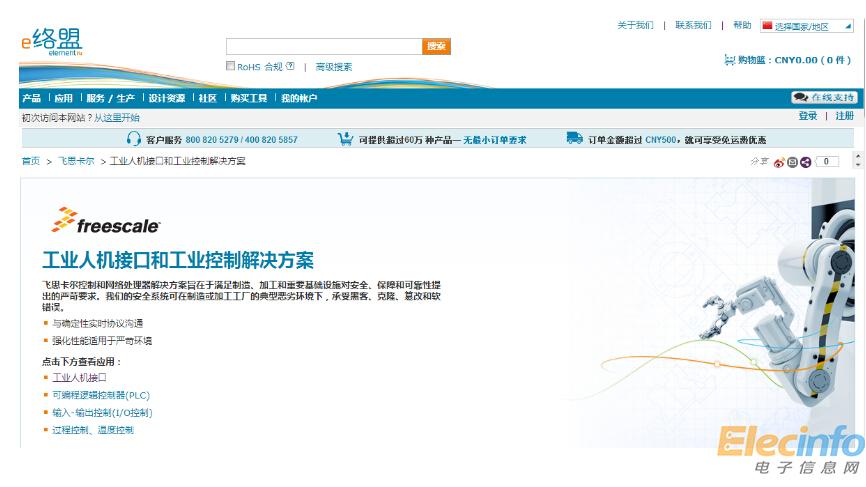
Task: Open the 可编程逻辑控制器(PLC) link
Action: 101,395
